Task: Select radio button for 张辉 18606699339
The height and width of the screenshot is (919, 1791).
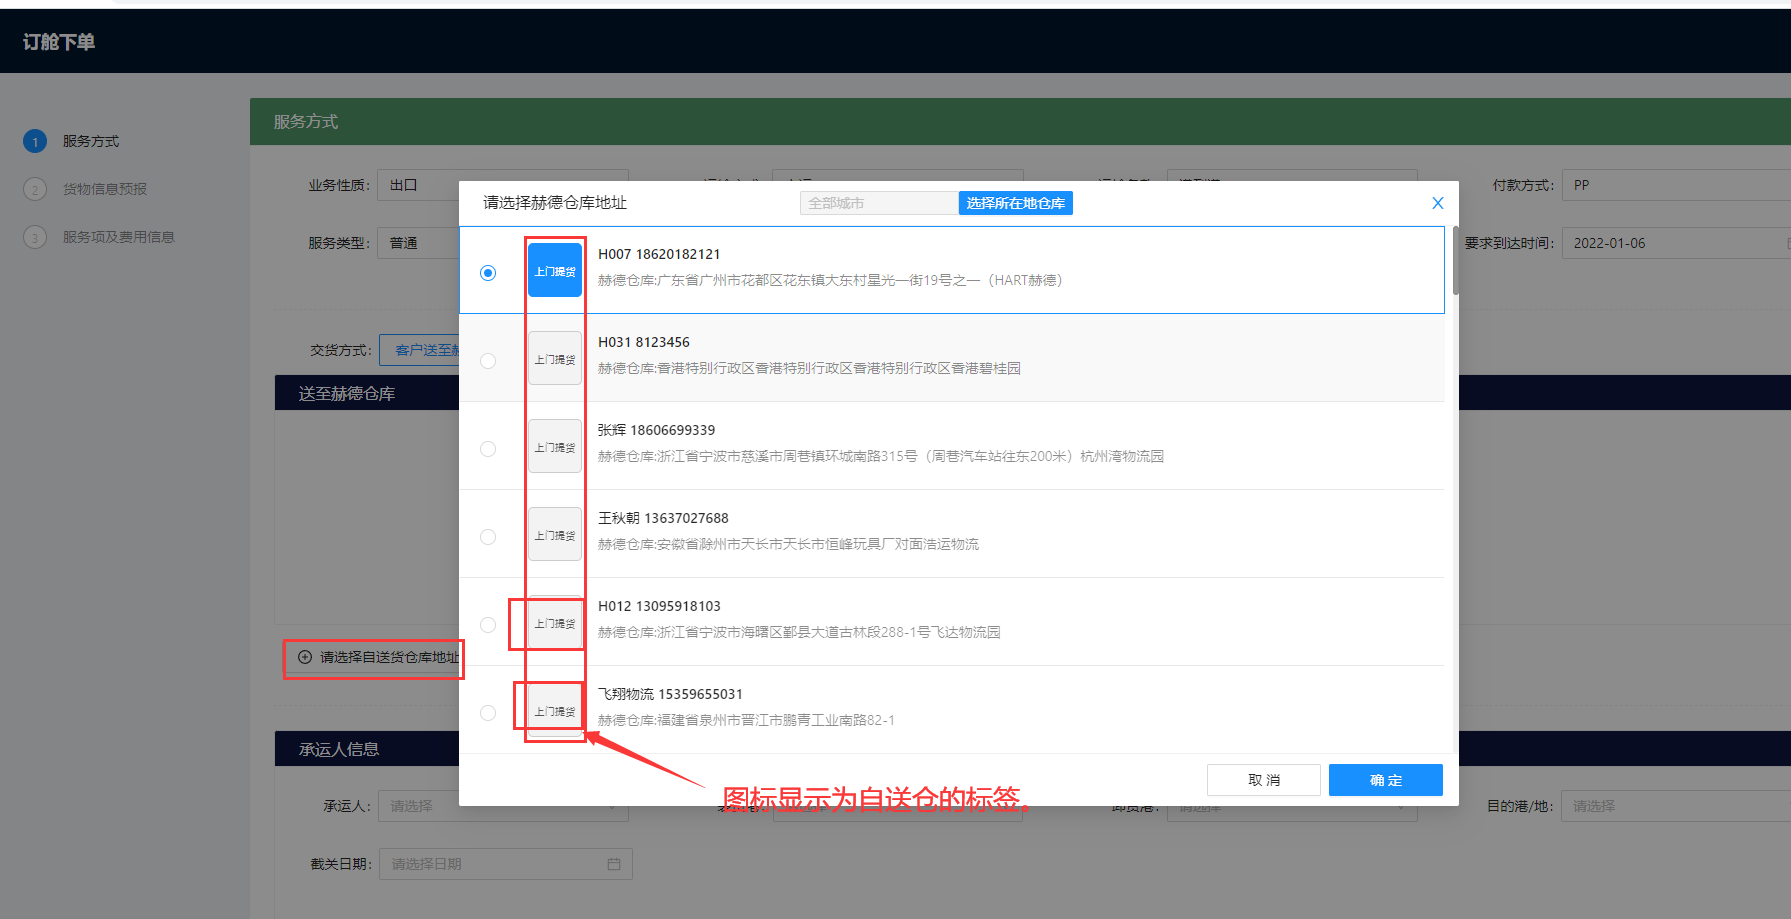Action: coord(488,449)
